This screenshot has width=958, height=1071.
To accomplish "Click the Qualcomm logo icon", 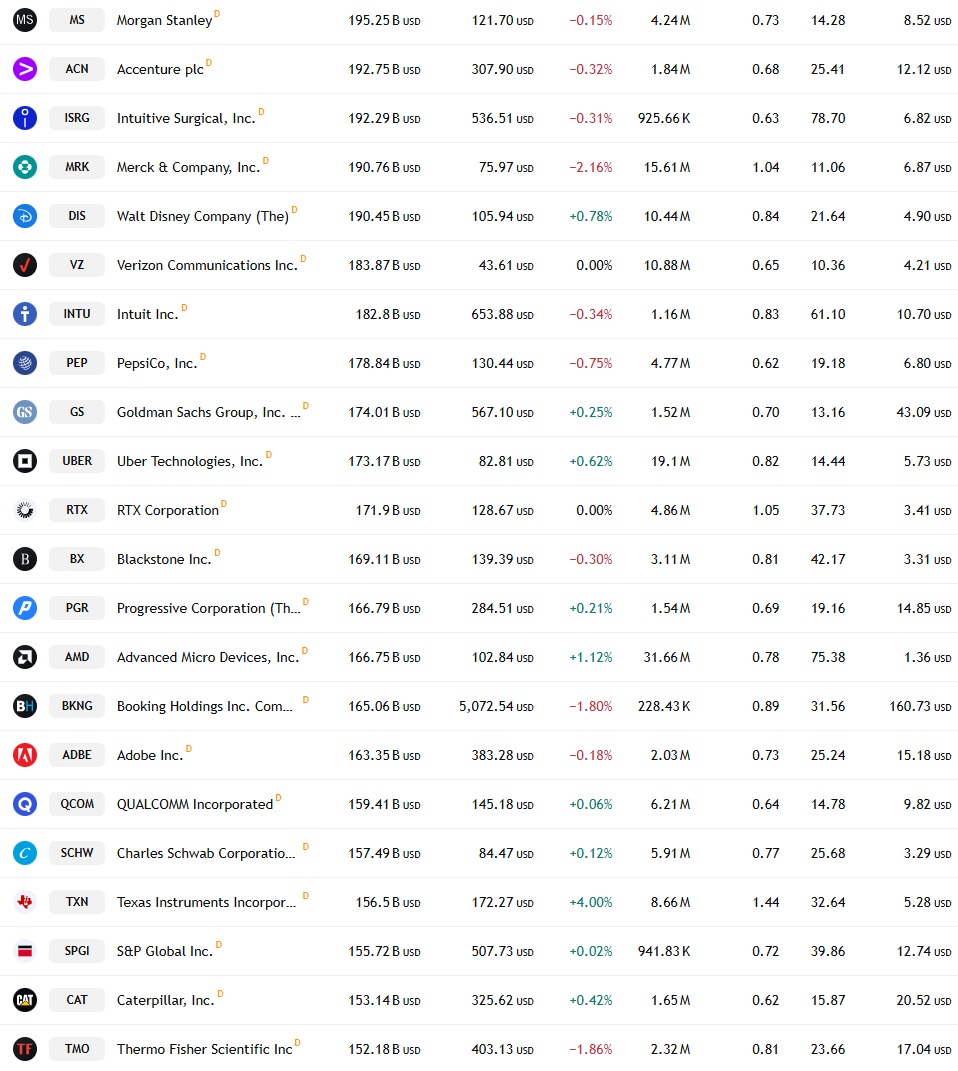I will (x=25, y=804).
